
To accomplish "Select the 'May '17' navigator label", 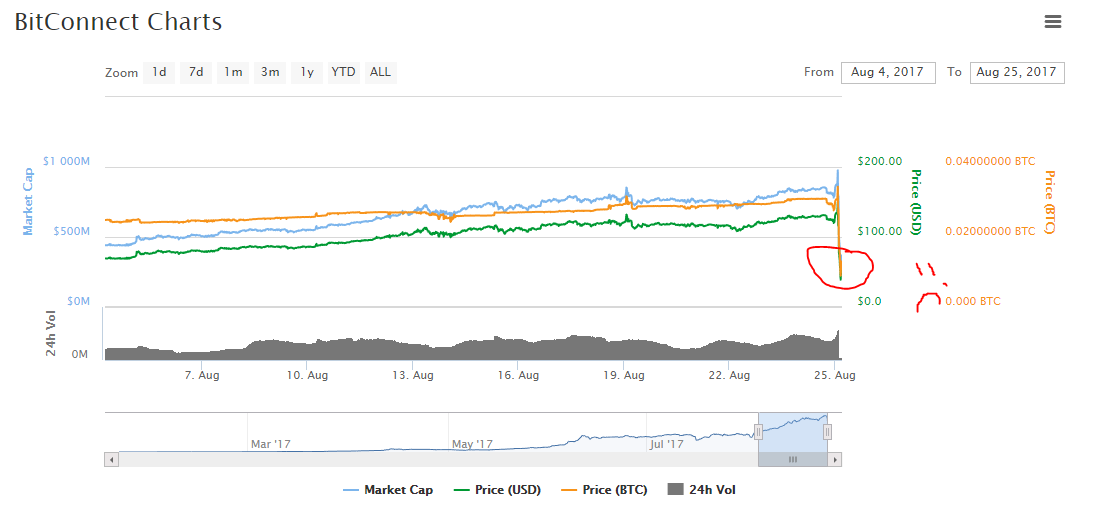I will click(x=472, y=444).
